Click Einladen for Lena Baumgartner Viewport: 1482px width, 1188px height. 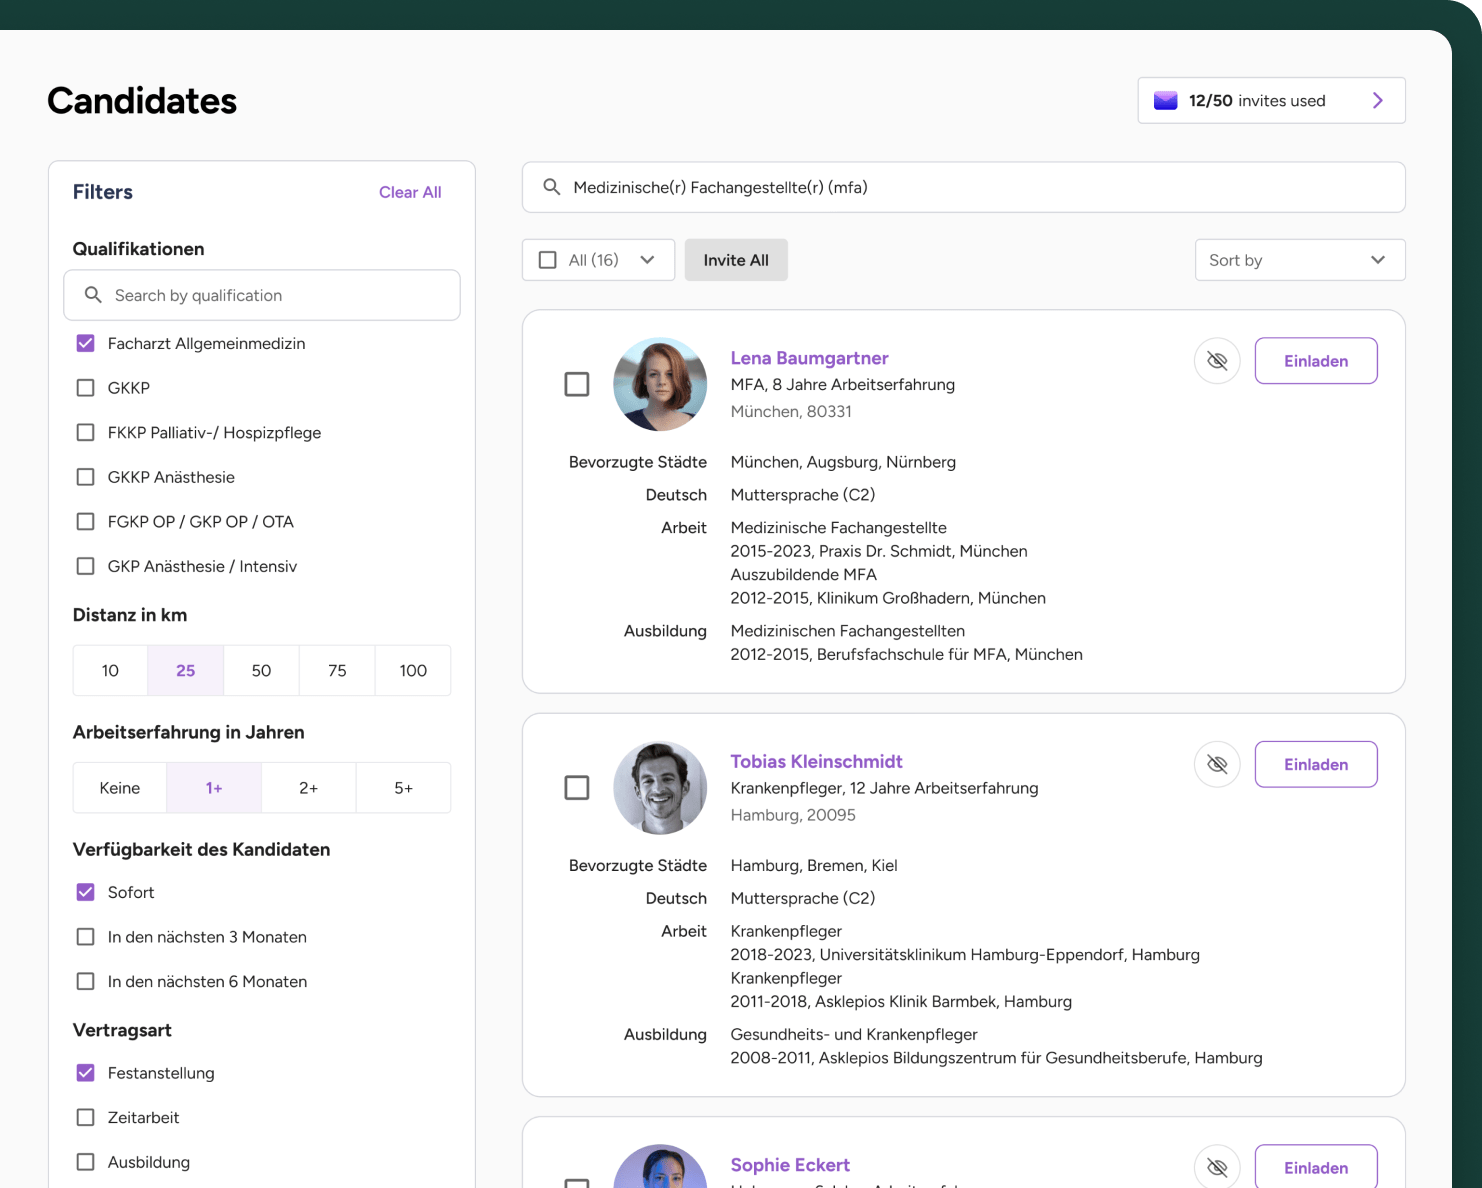coord(1315,361)
